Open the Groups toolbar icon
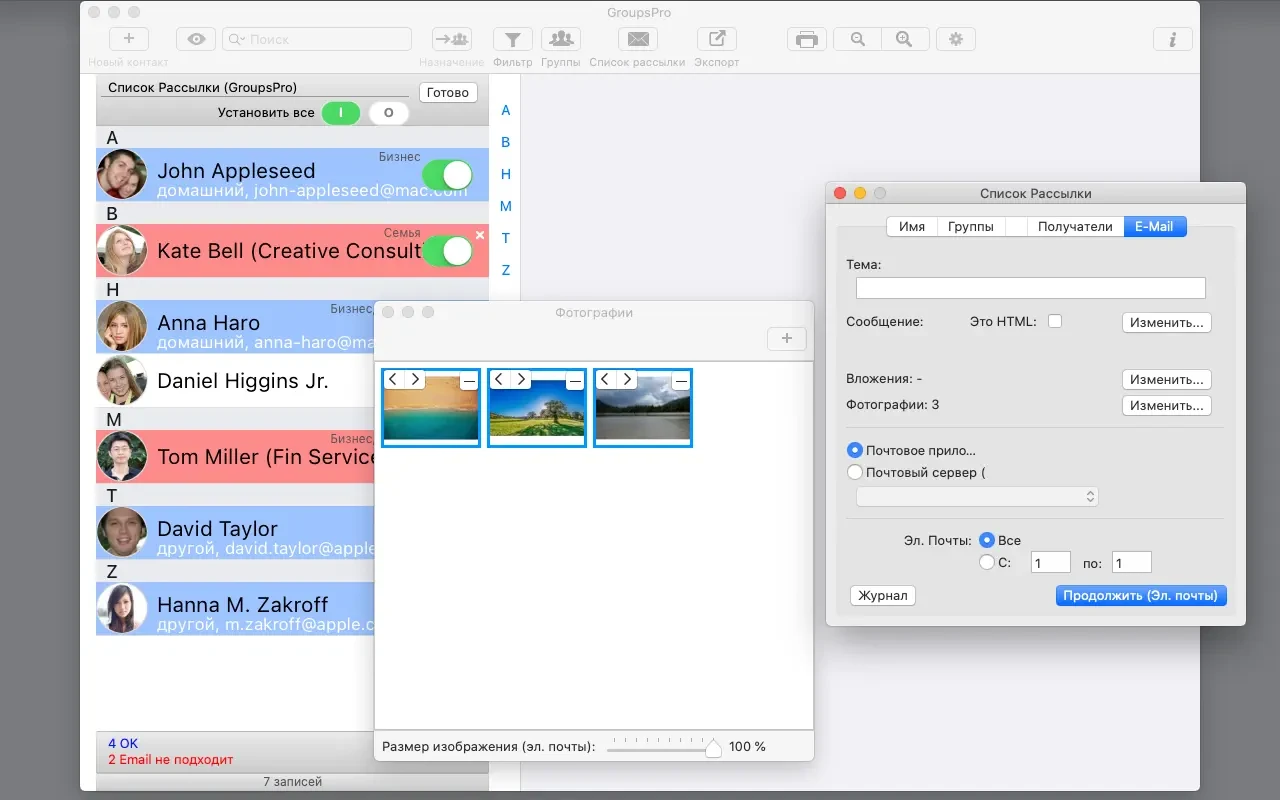 pyautogui.click(x=561, y=39)
